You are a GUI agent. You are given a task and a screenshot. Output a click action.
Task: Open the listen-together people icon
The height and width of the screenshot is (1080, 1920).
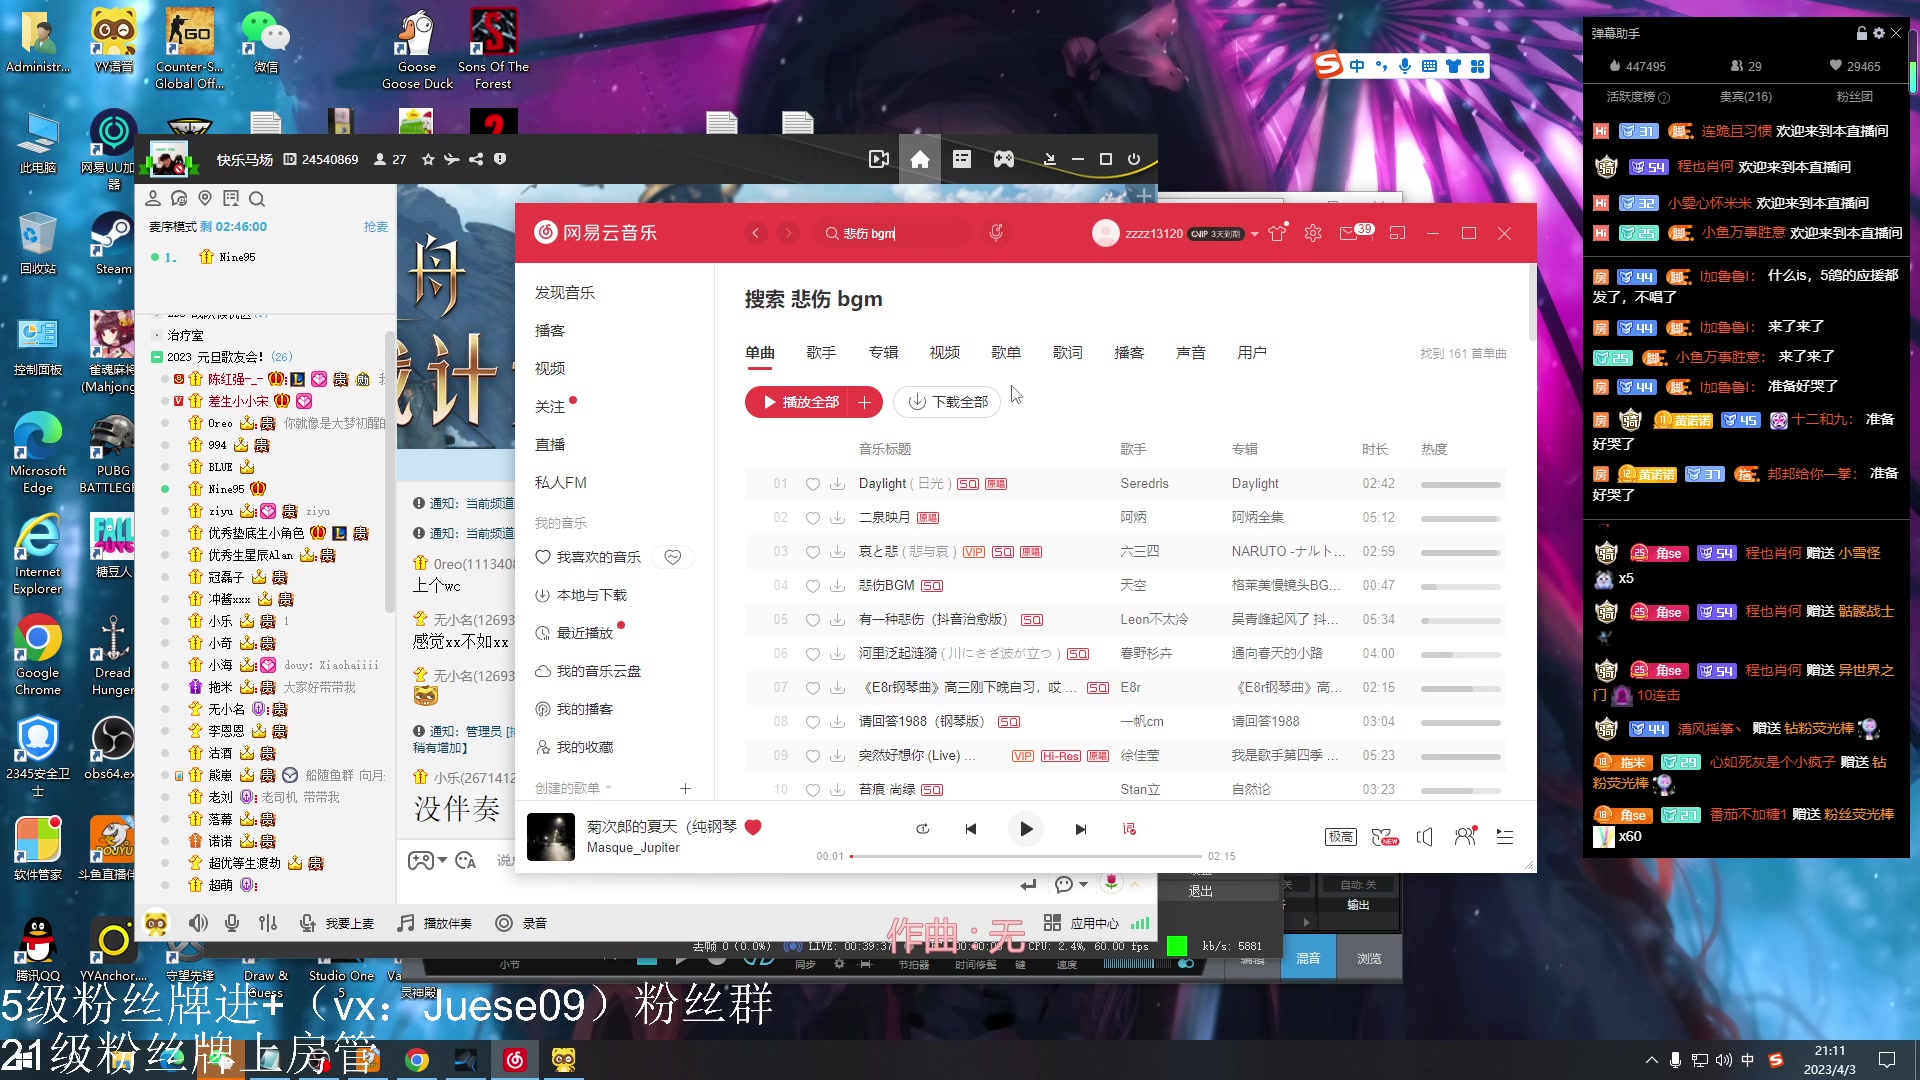tap(1465, 836)
